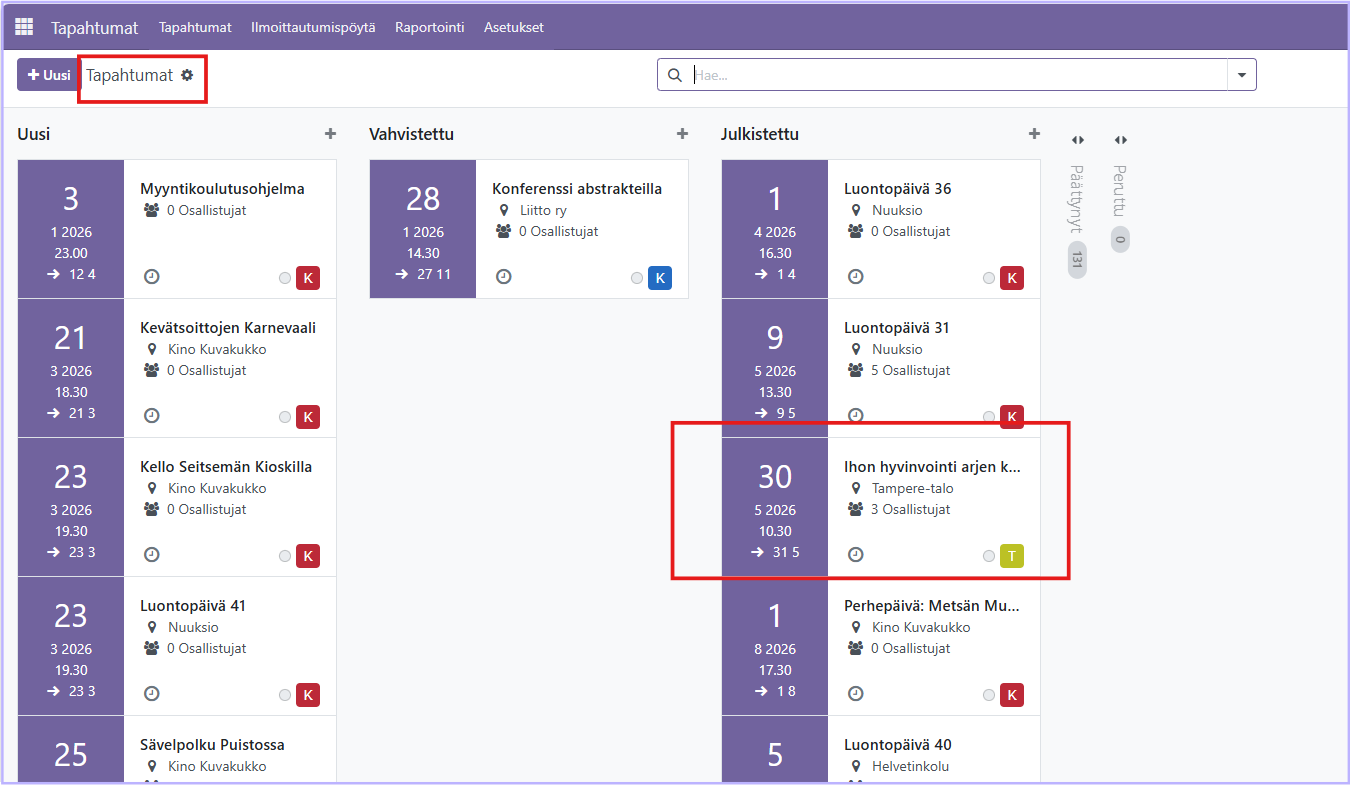Click the Uusi button to create event

[48, 75]
